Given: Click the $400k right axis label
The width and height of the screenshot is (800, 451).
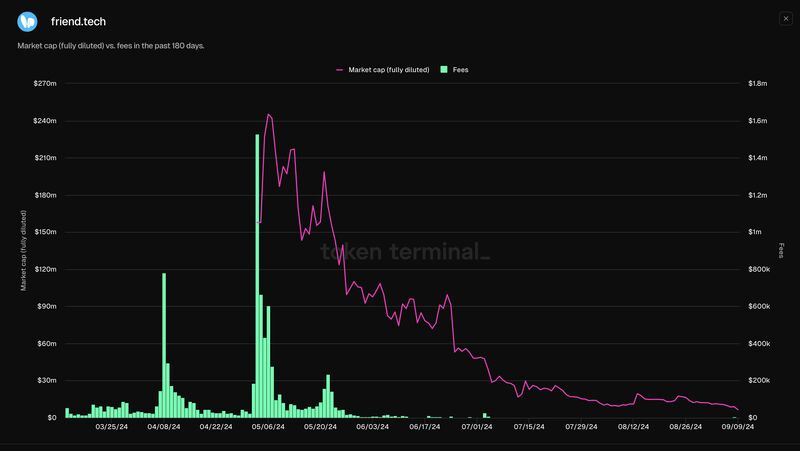Looking at the screenshot, I should [759, 343].
